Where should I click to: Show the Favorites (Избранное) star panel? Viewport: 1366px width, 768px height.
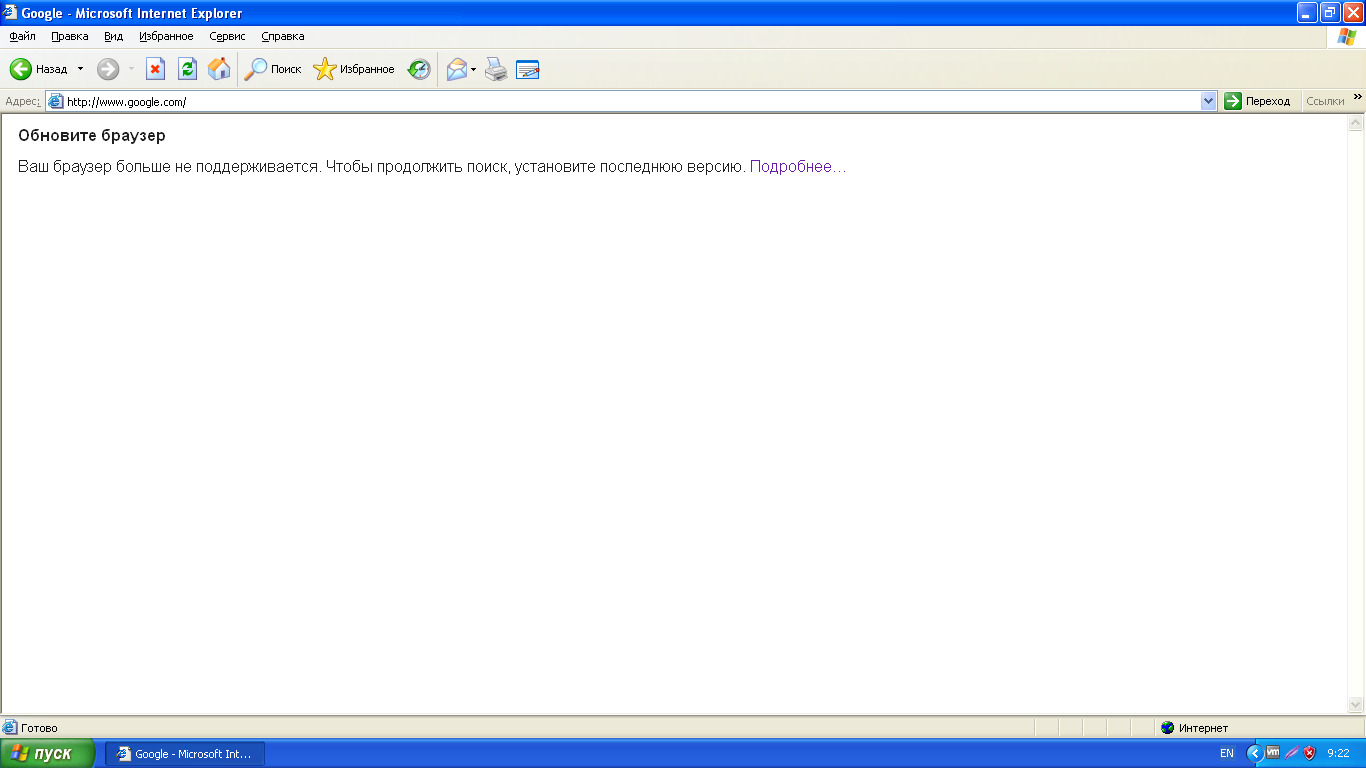pos(354,69)
